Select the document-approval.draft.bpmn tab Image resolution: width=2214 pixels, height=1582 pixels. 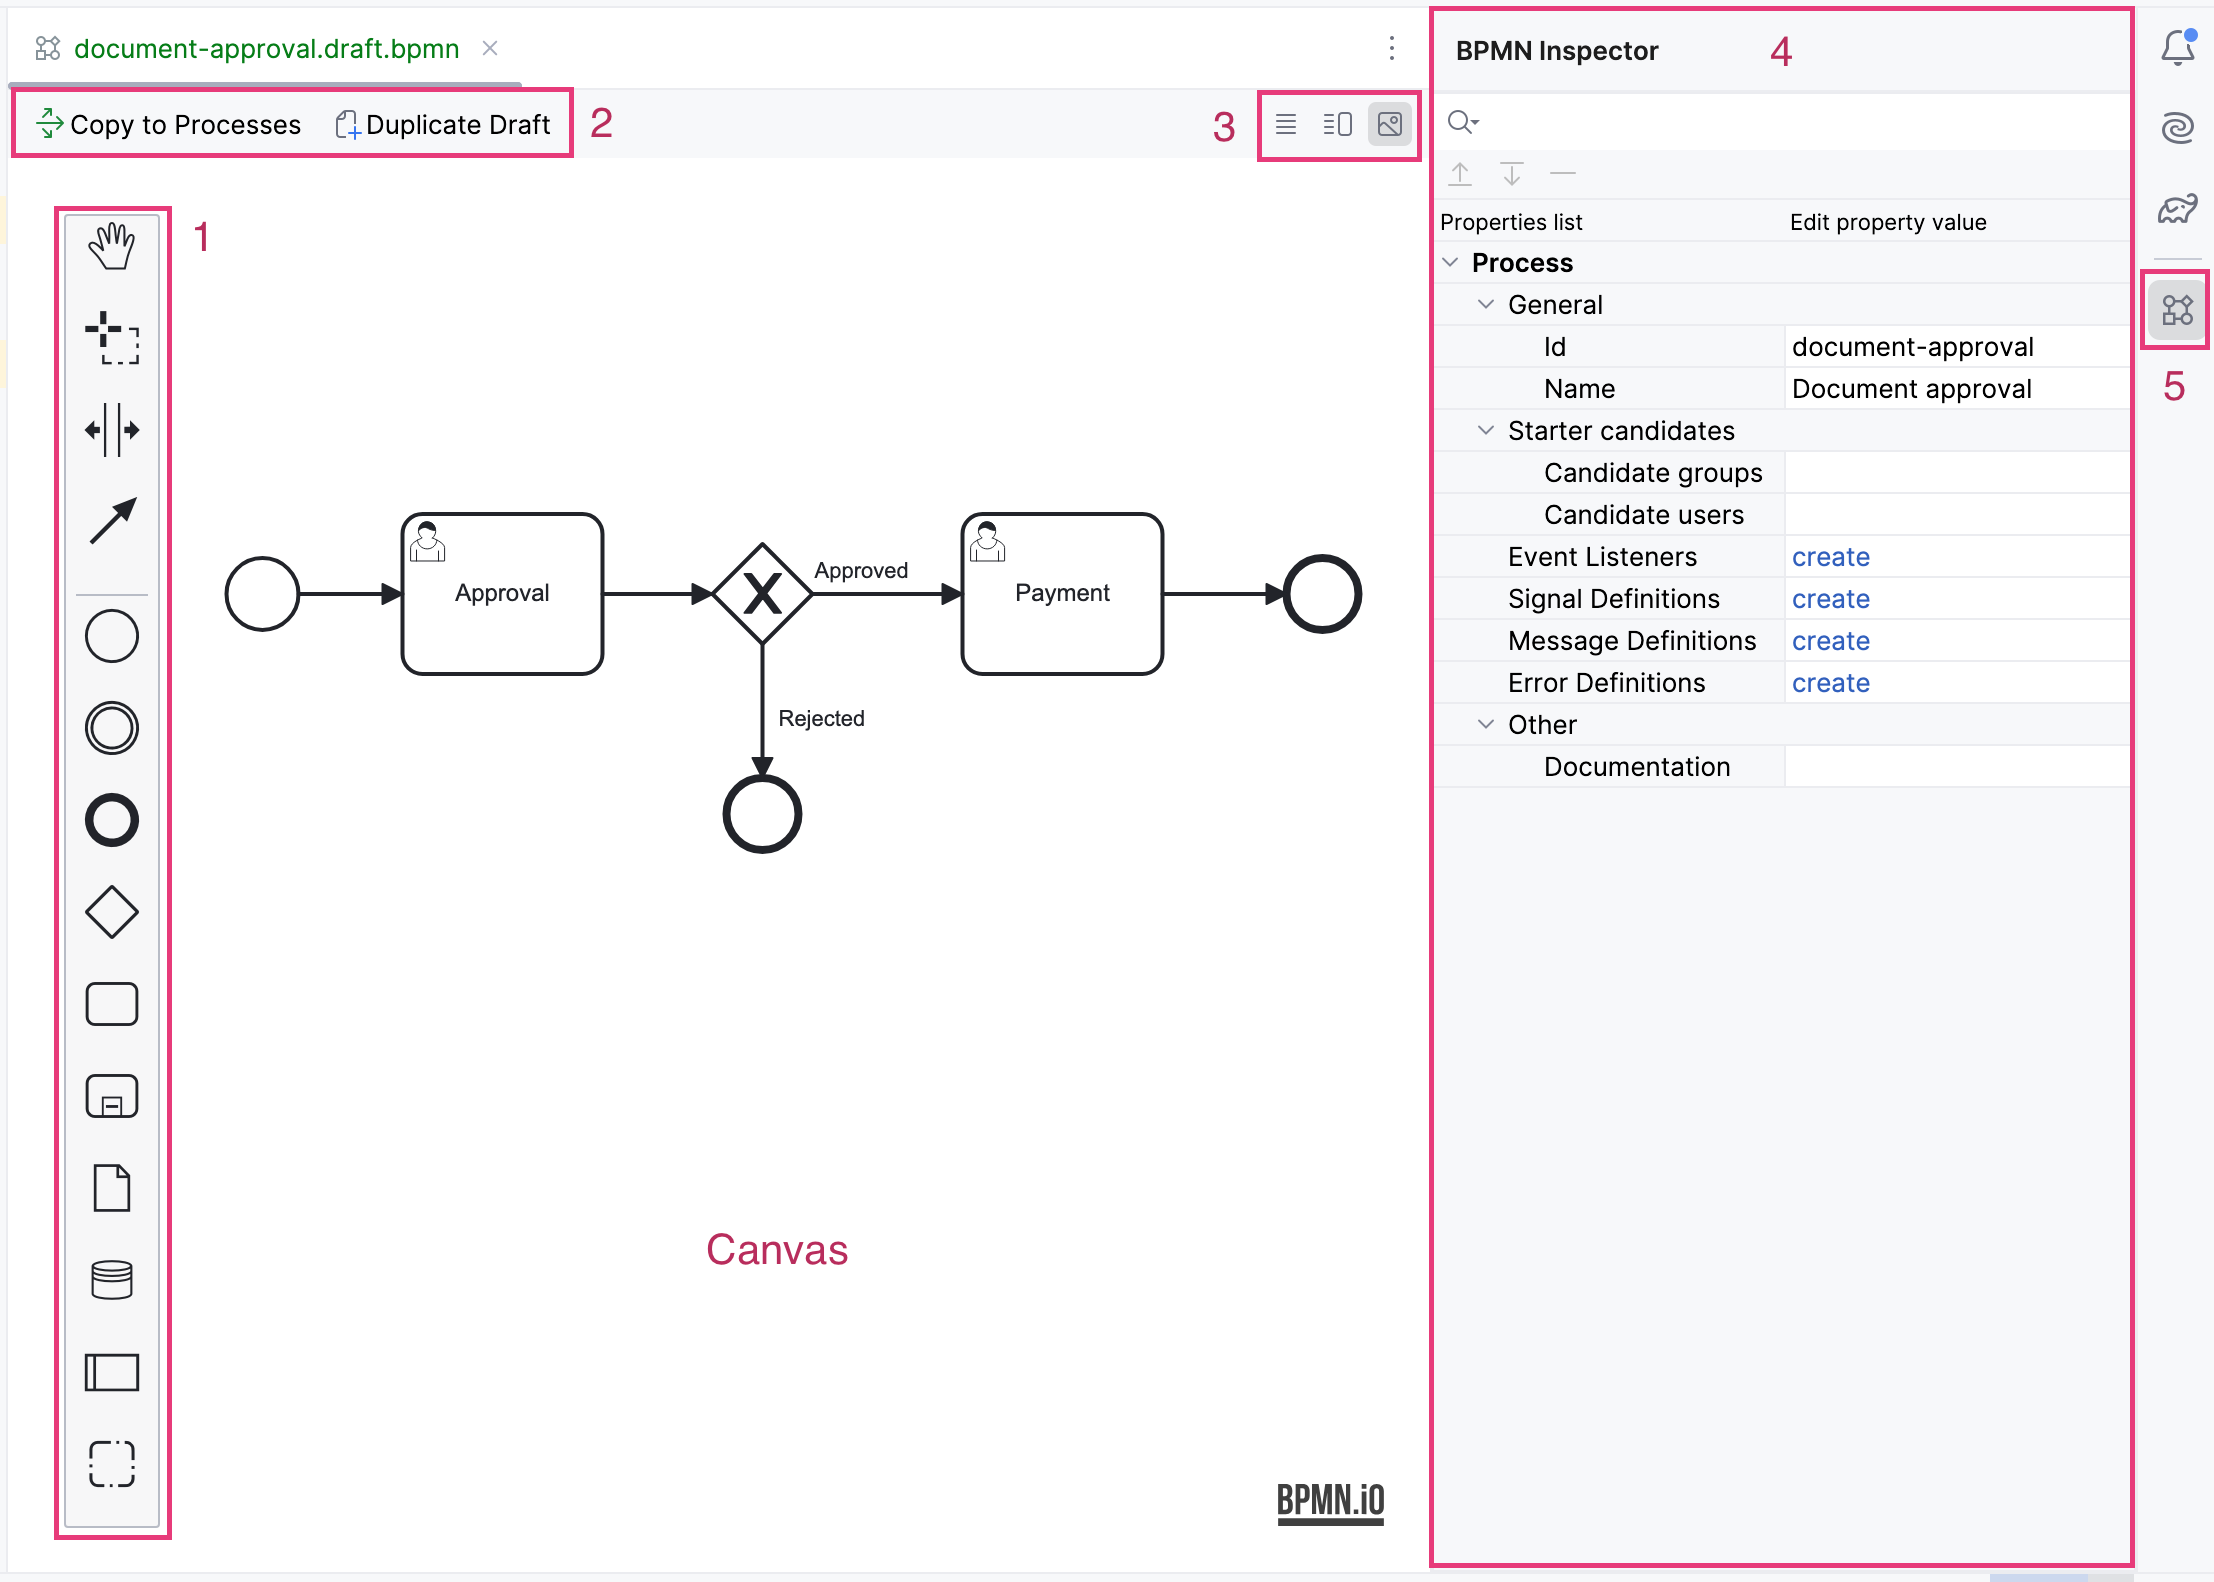pos(266,48)
